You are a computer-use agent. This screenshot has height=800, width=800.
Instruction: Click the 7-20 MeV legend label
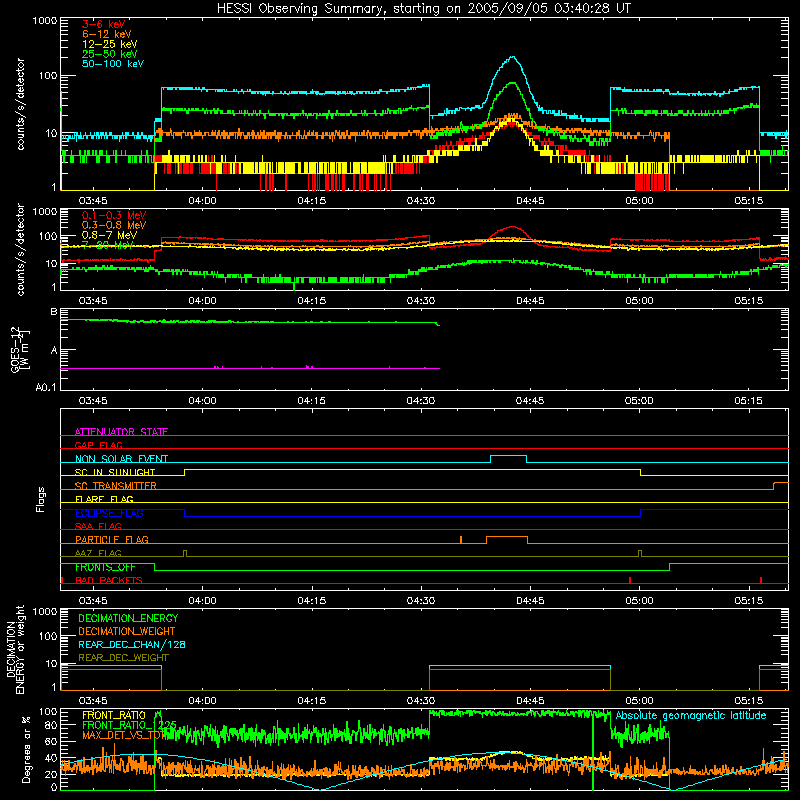[108, 245]
